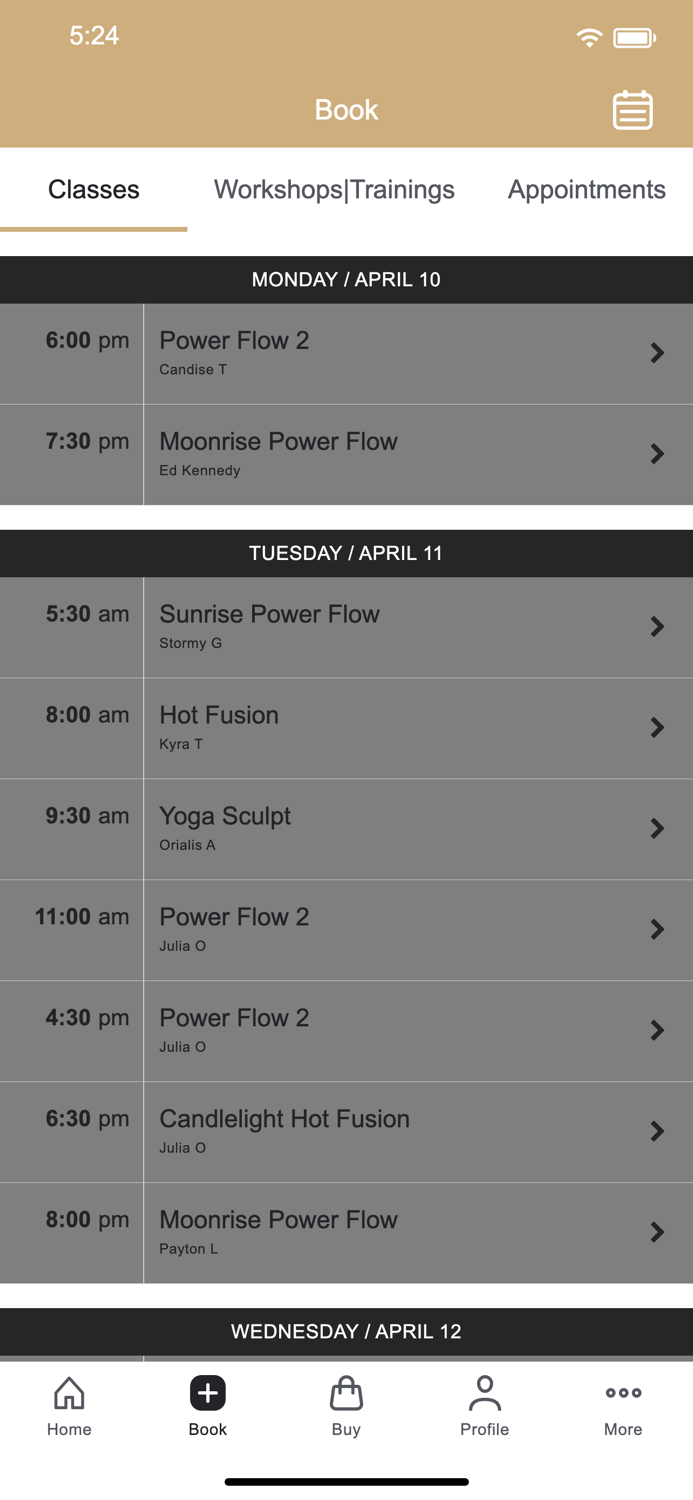Select the Classes tab

click(x=93, y=190)
